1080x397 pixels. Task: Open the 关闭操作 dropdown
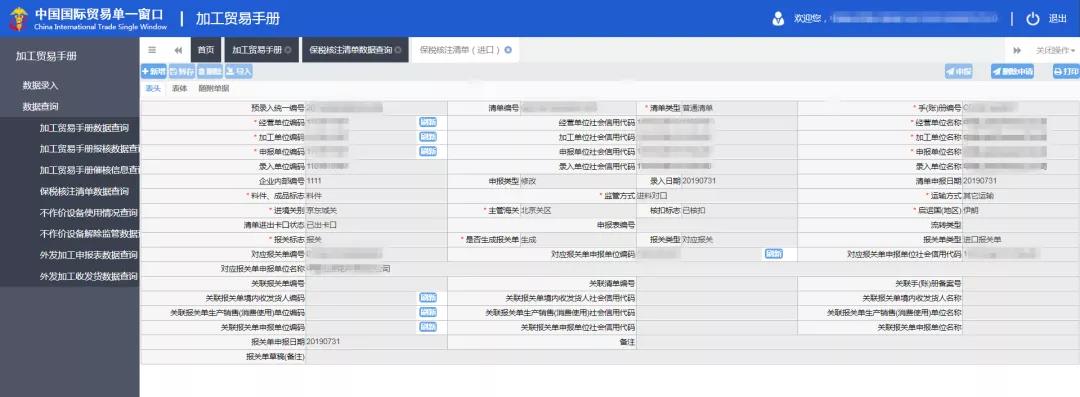pyautogui.click(x=1055, y=50)
